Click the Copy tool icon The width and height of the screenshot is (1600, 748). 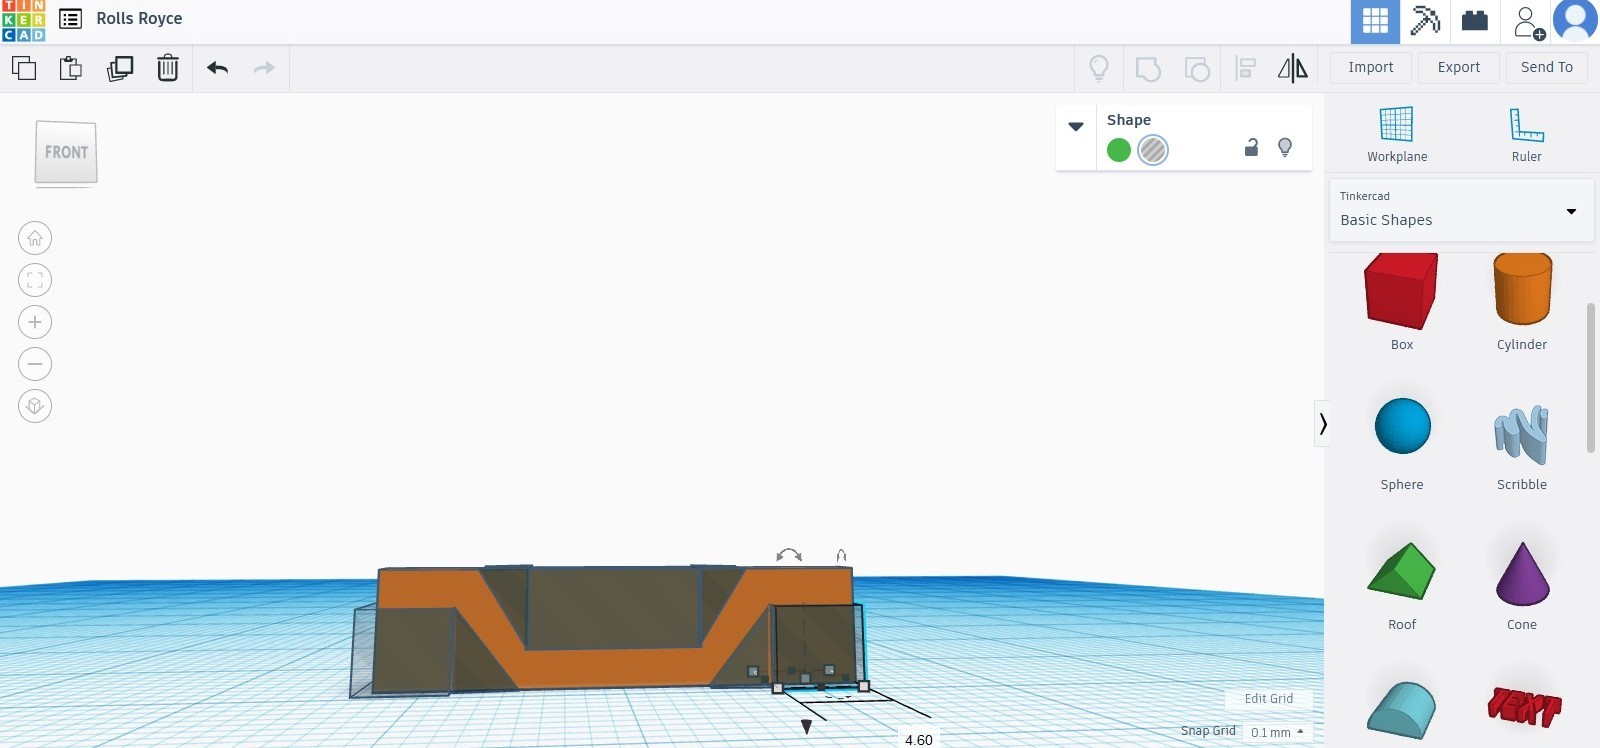pos(24,68)
